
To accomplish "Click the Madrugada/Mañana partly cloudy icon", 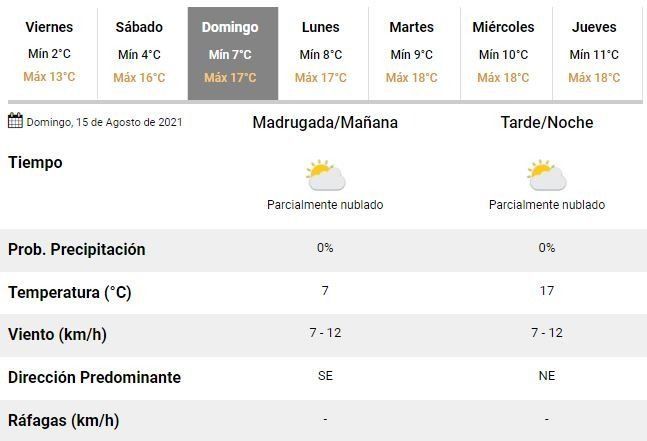I will point(325,176).
